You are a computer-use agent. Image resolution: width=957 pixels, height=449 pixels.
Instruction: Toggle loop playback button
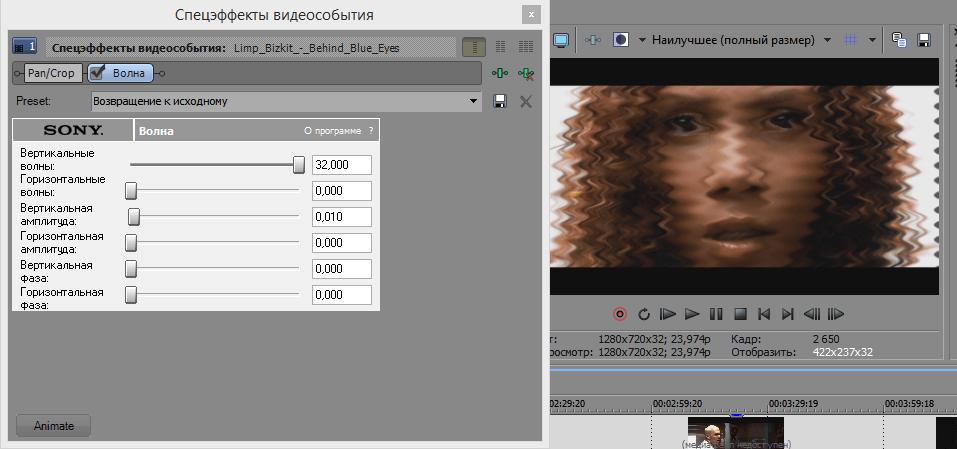tap(644, 314)
